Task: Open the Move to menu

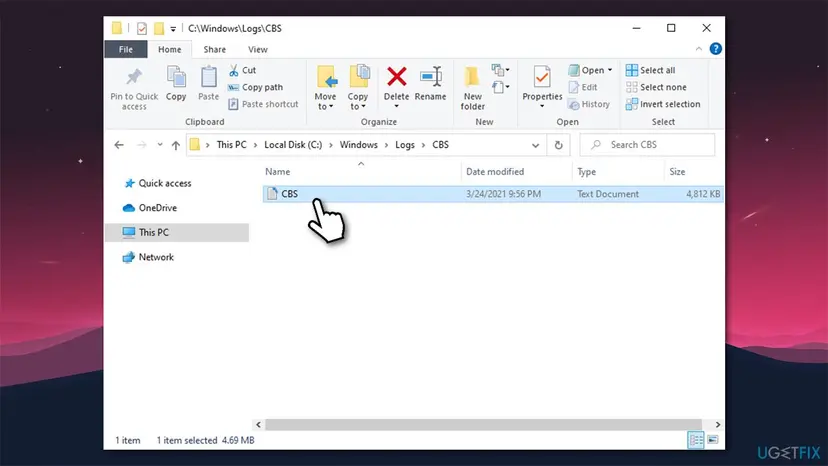Action: click(x=325, y=88)
